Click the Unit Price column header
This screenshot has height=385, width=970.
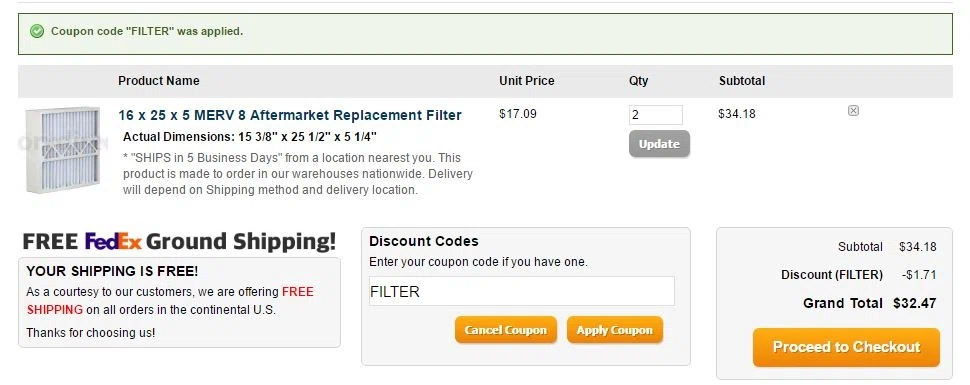(526, 81)
